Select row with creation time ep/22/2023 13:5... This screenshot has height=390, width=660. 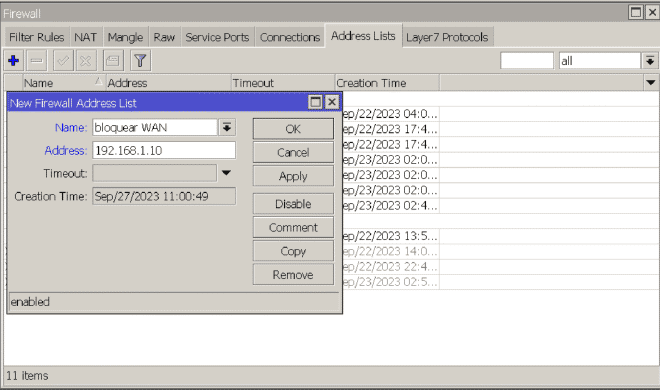point(501,236)
